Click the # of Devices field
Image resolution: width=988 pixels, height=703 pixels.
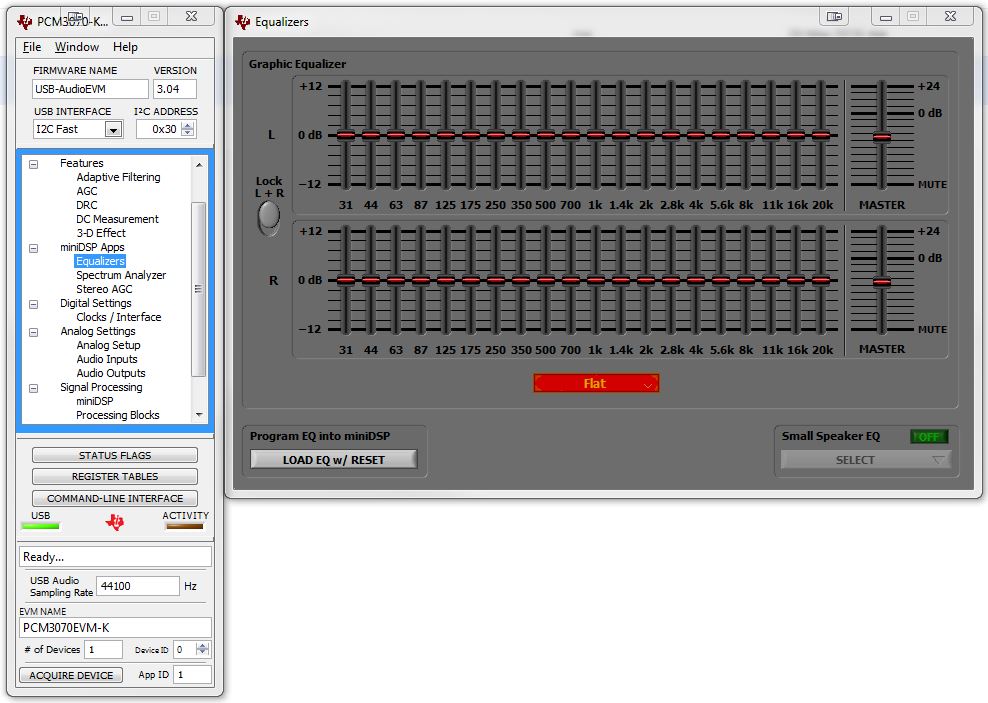(104, 649)
